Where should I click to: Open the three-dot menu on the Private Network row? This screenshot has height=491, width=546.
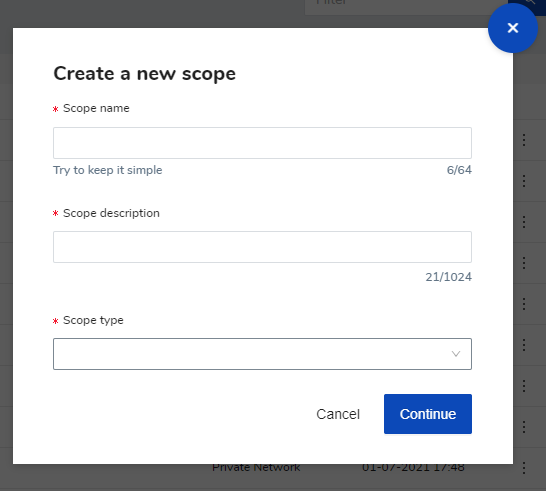(524, 468)
